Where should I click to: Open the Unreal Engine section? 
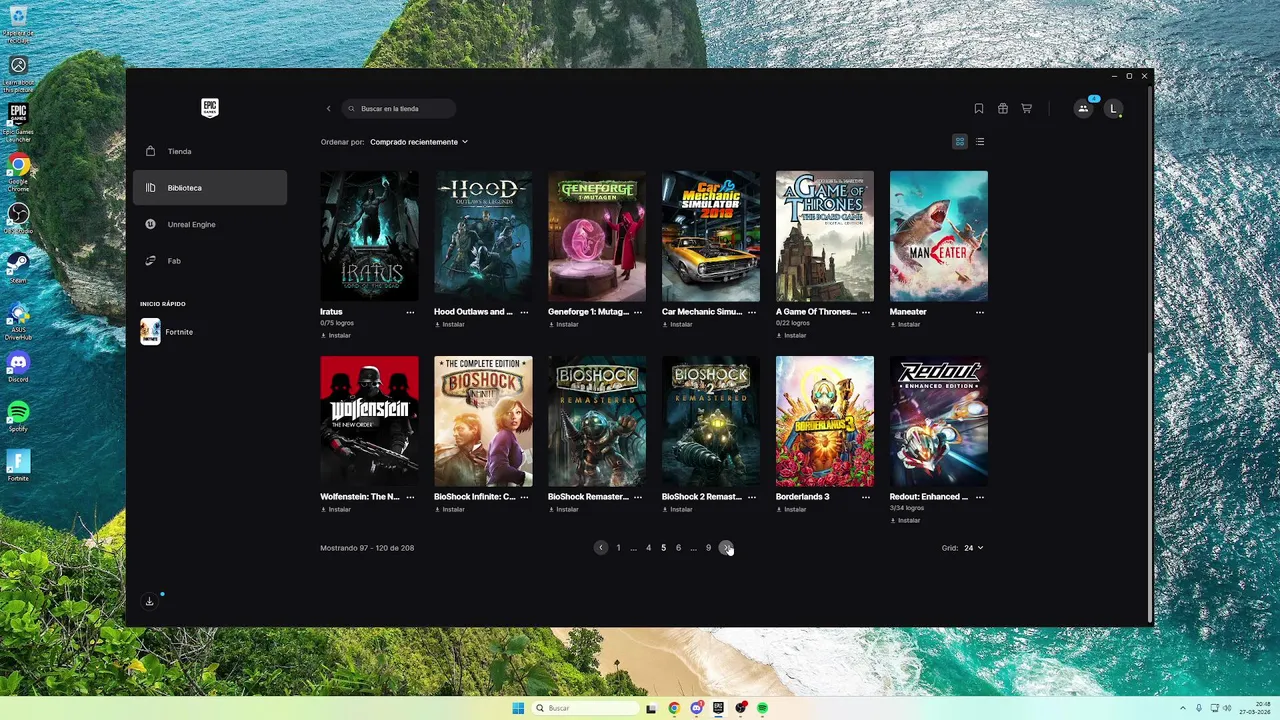point(210,224)
